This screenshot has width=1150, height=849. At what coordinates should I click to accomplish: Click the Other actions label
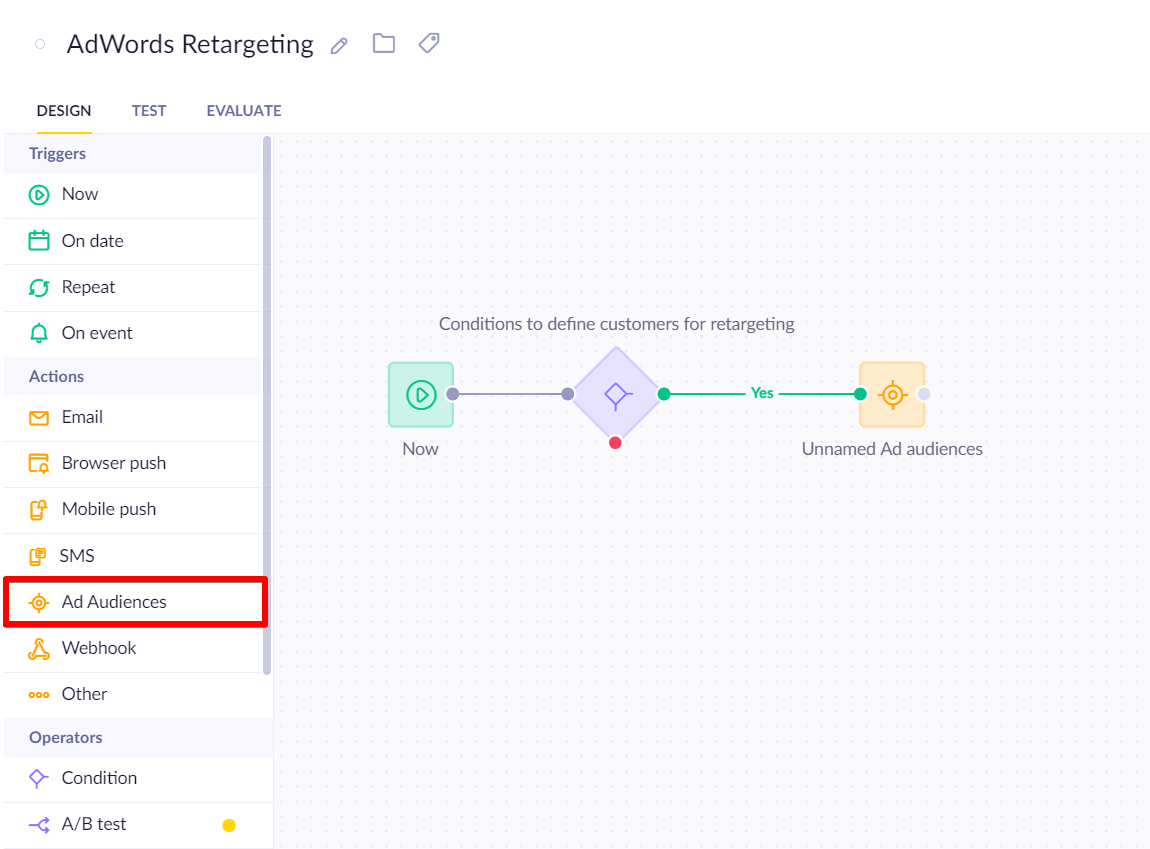click(x=84, y=694)
